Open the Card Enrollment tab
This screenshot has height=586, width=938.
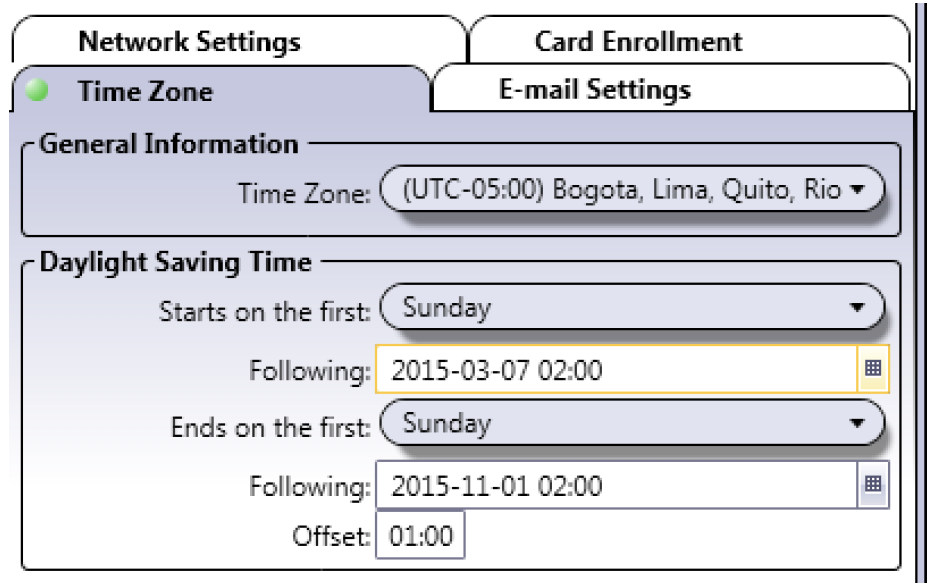[690, 41]
